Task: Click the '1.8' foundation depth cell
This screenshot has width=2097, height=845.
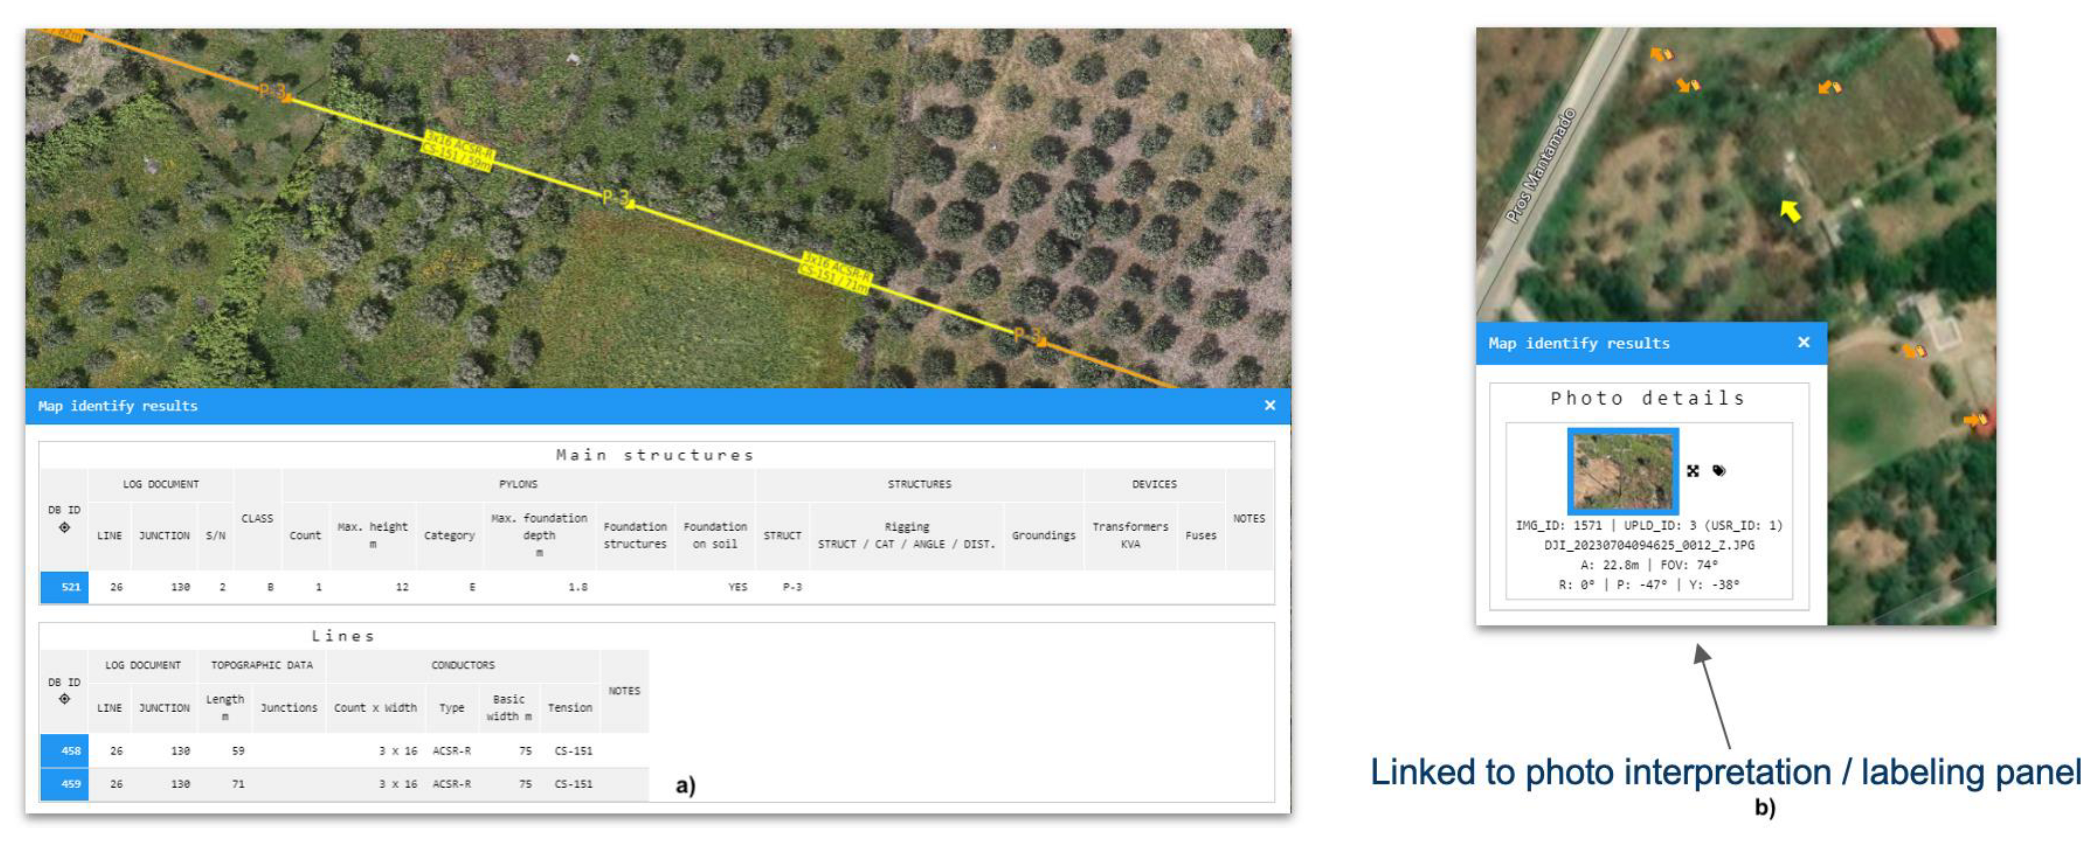Action: point(578,587)
